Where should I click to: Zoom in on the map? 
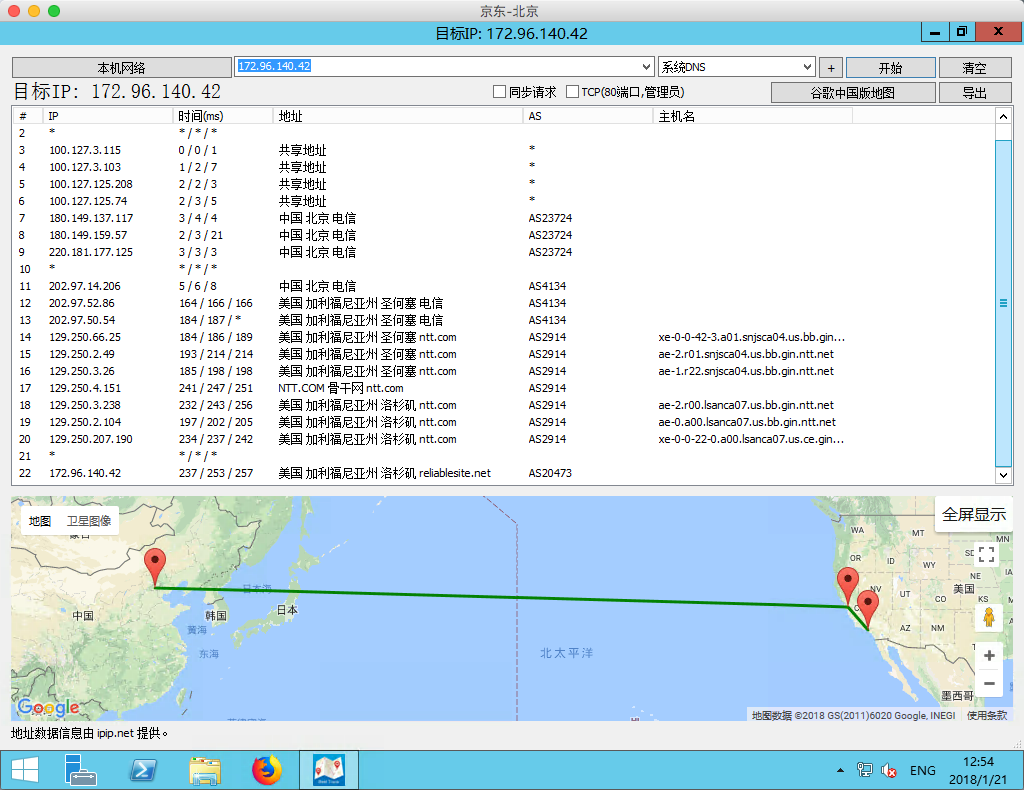pos(989,656)
